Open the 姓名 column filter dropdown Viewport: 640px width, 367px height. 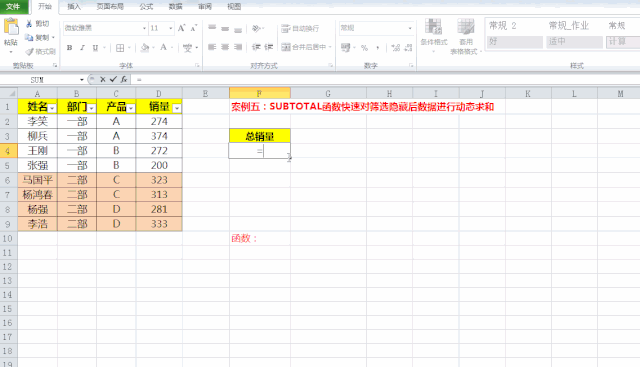click(x=52, y=108)
